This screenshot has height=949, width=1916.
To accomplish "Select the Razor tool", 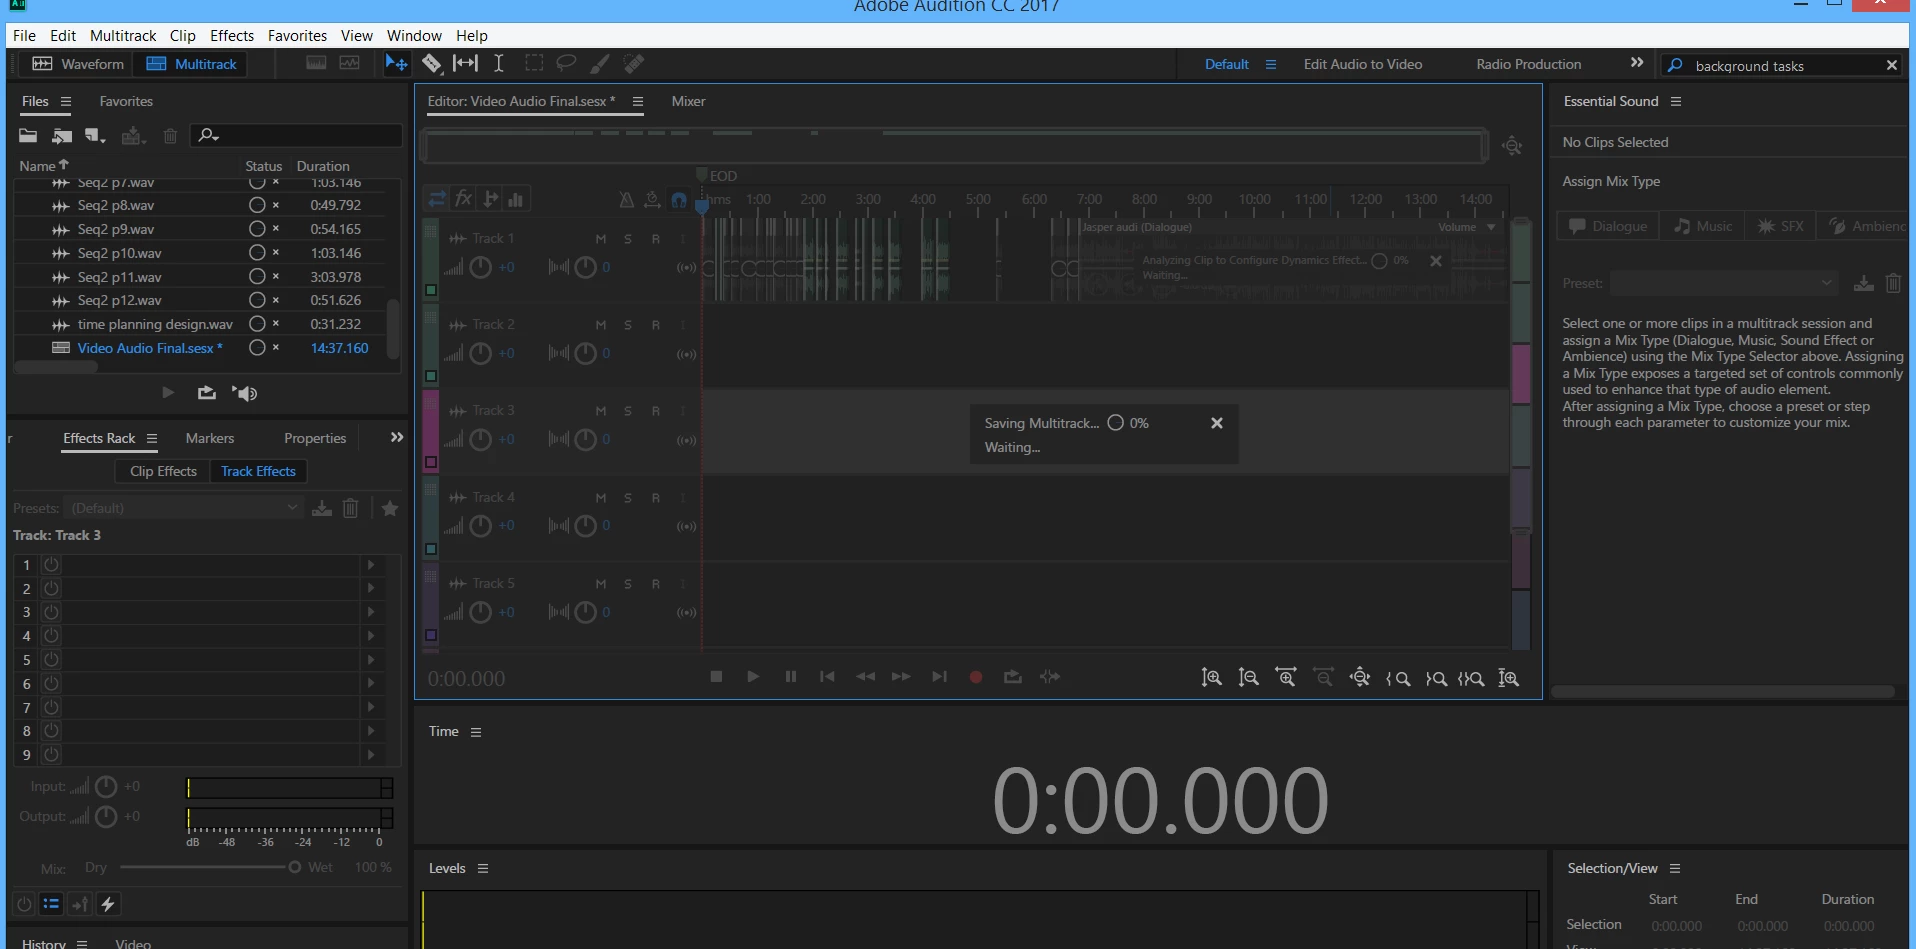I will [x=432, y=63].
